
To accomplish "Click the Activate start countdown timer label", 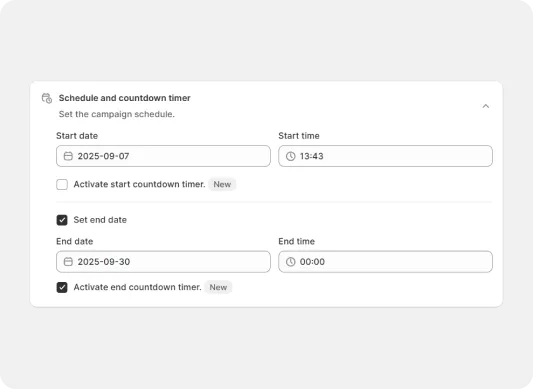I will point(139,184).
